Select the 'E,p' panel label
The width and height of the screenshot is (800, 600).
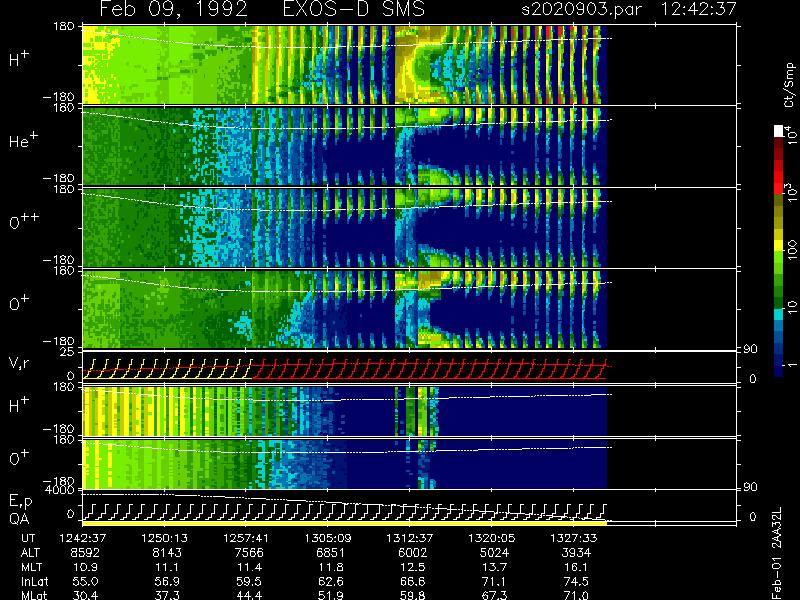click(x=20, y=502)
